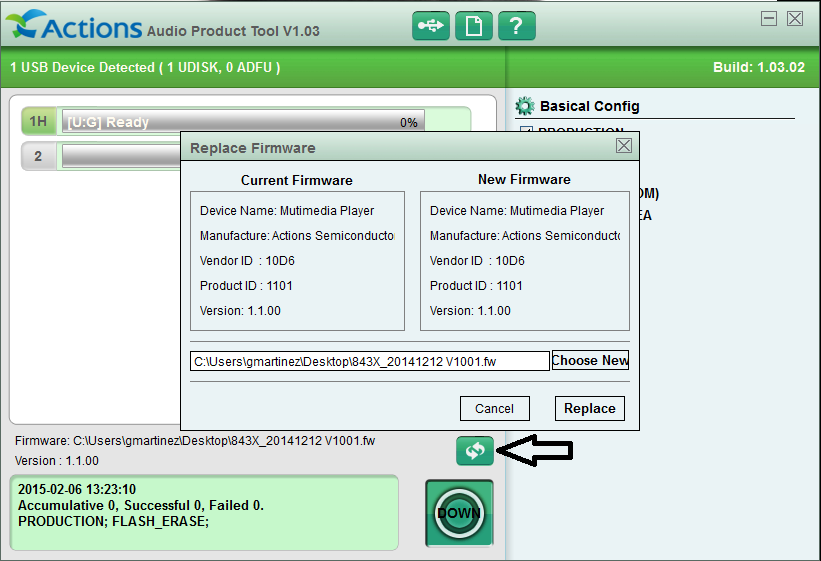
Task: Cancel the firmware replacement
Action: coord(494,408)
